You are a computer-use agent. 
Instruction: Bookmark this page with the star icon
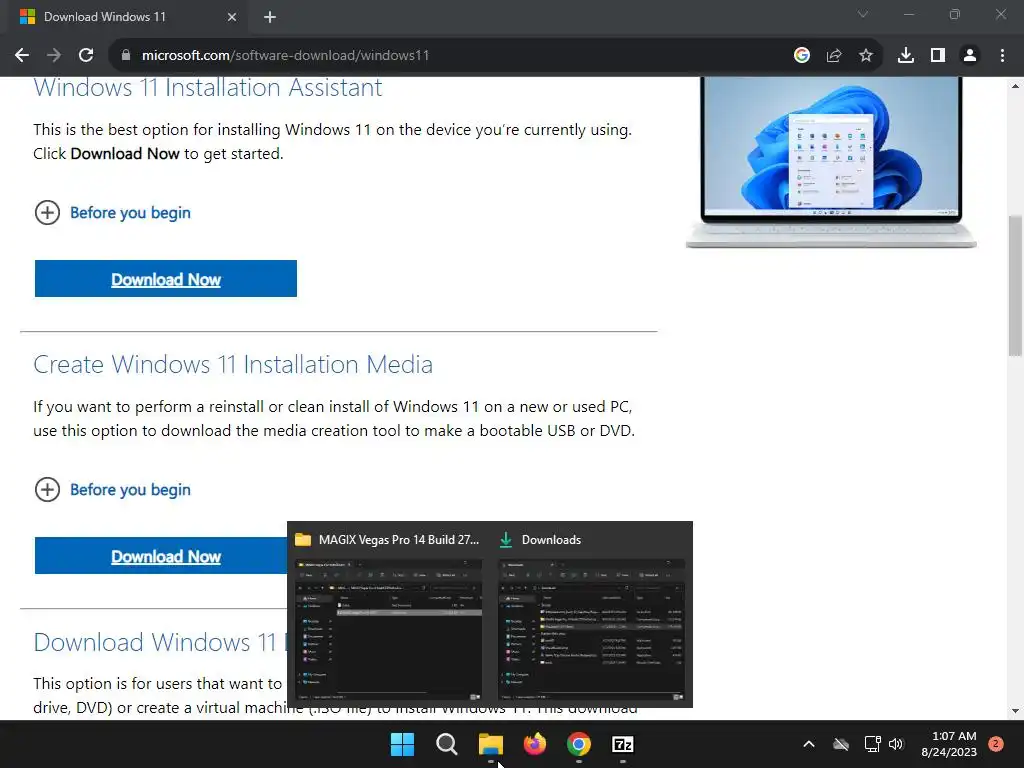[865, 56]
